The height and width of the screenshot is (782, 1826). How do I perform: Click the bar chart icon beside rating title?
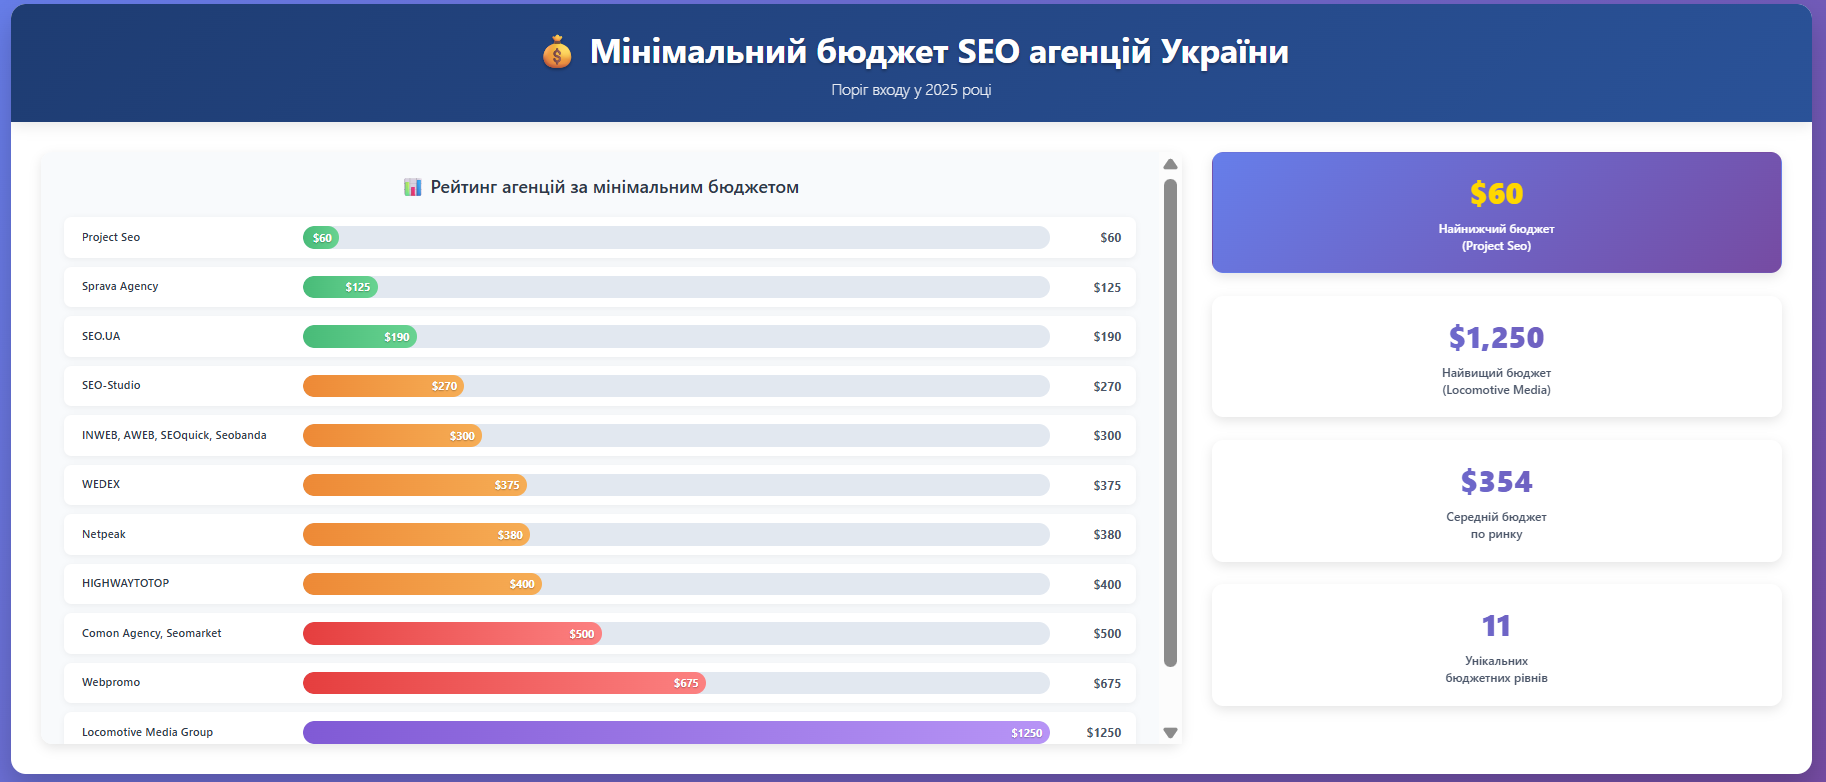[x=412, y=187]
